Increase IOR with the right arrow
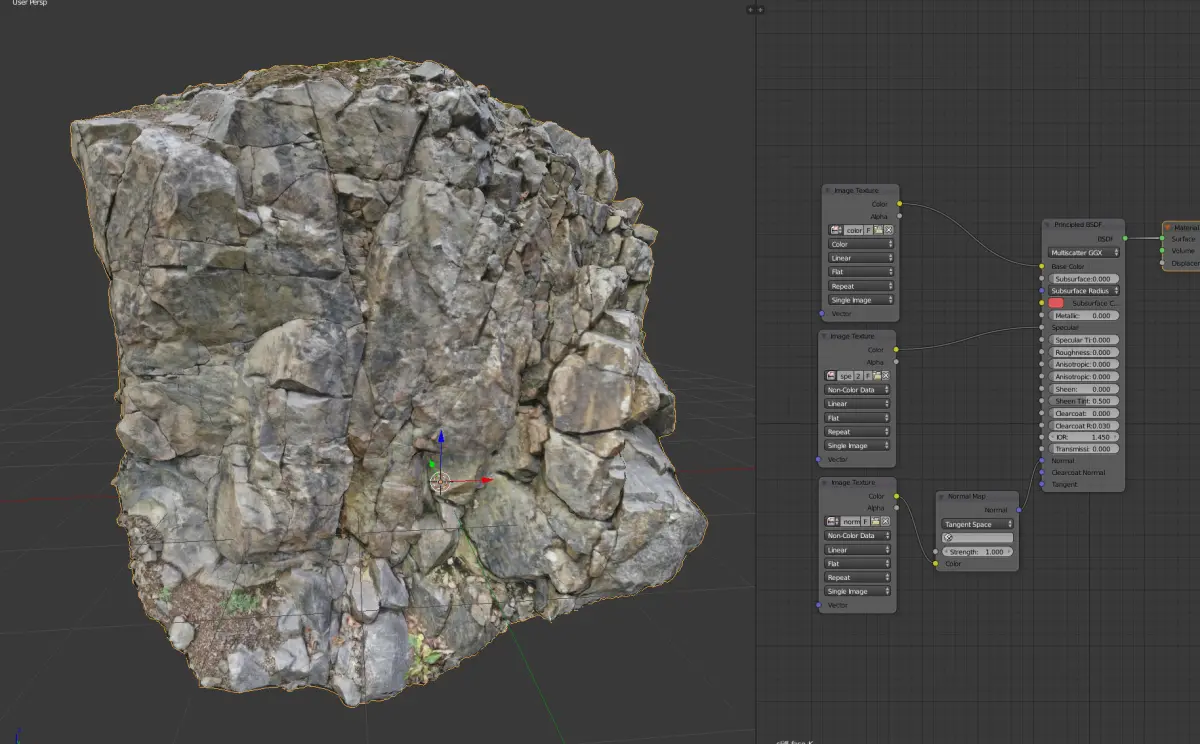The height and width of the screenshot is (744, 1200). click(x=1116, y=437)
